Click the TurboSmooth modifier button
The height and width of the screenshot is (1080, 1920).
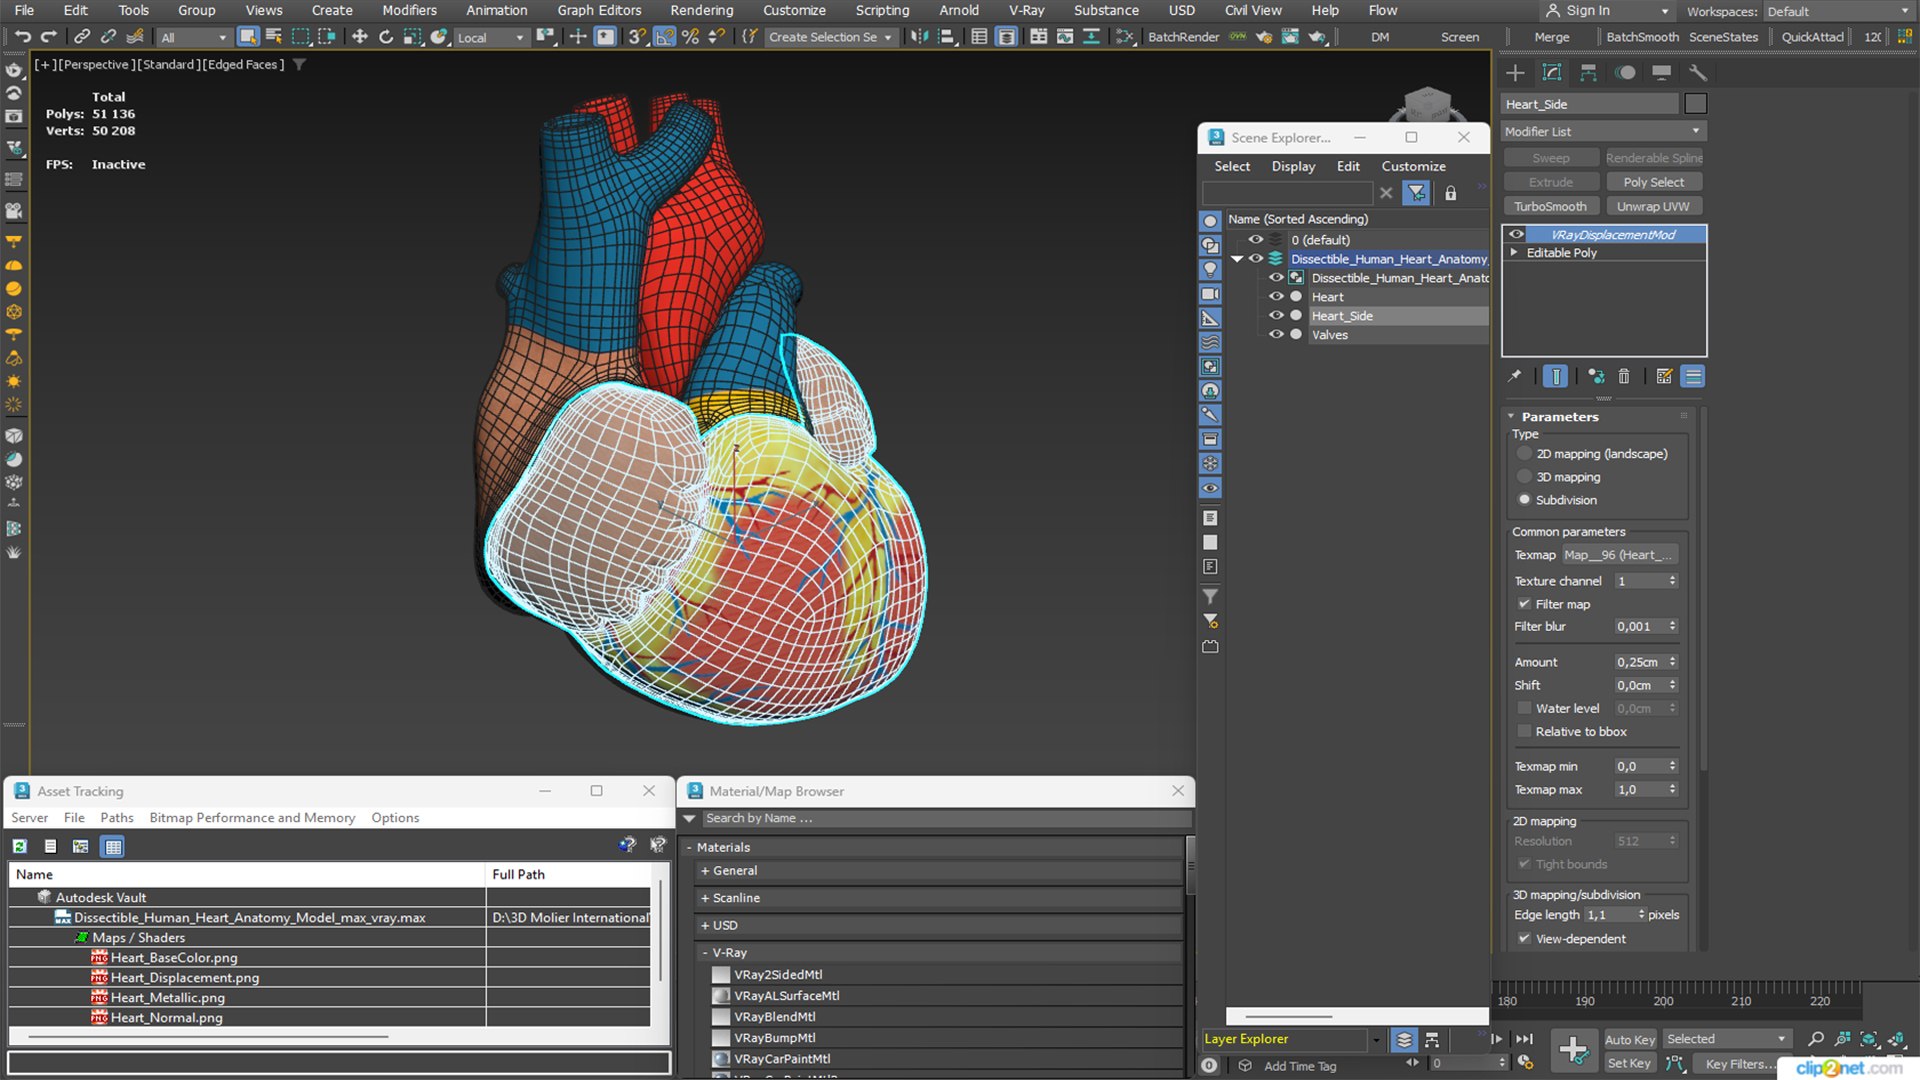1550,207
